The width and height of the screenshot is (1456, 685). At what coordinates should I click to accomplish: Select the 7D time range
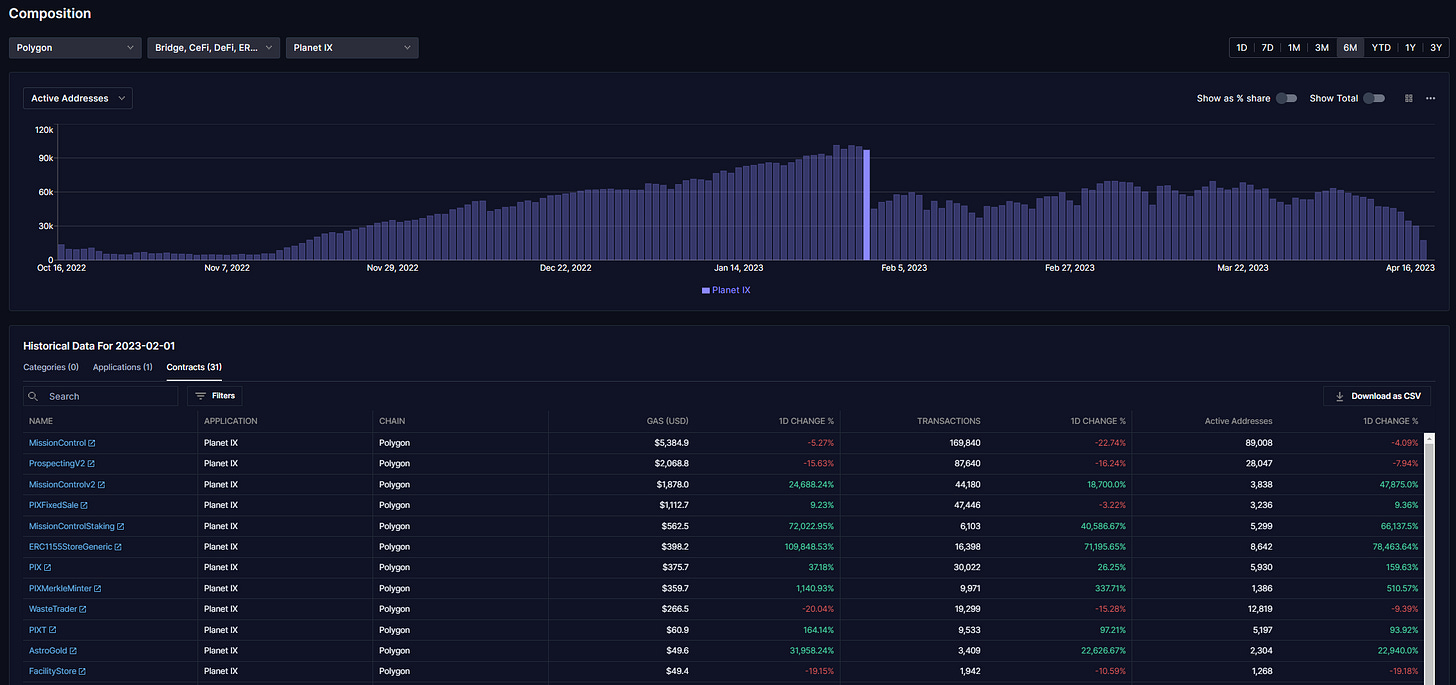pyautogui.click(x=1267, y=48)
